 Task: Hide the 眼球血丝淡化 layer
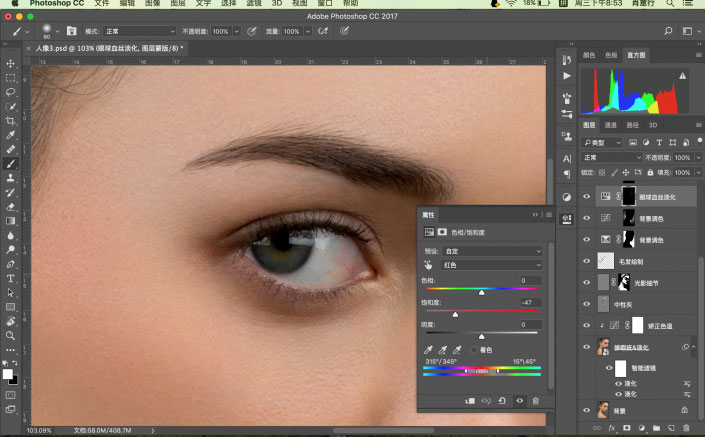tap(588, 196)
